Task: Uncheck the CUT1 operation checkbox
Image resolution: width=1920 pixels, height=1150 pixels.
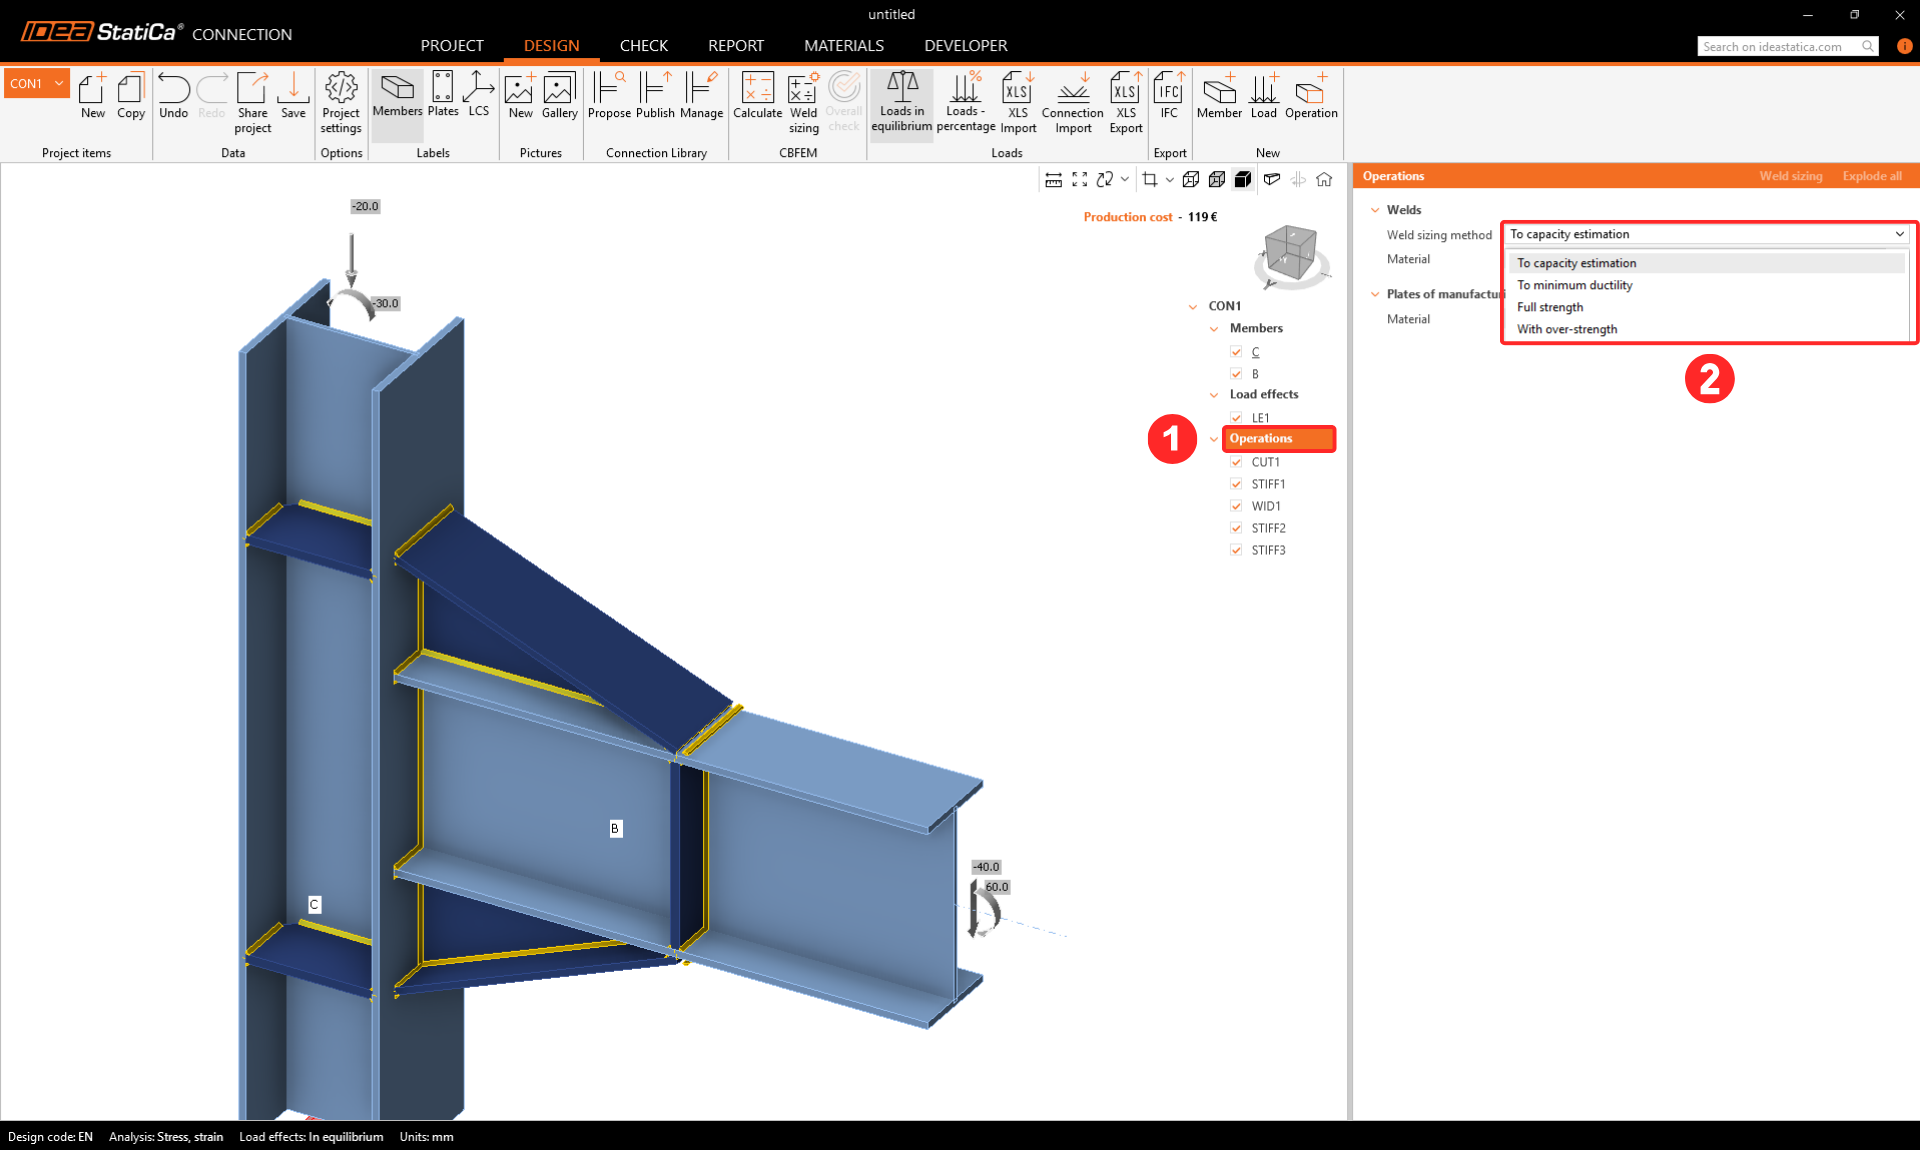Action: tap(1237, 462)
